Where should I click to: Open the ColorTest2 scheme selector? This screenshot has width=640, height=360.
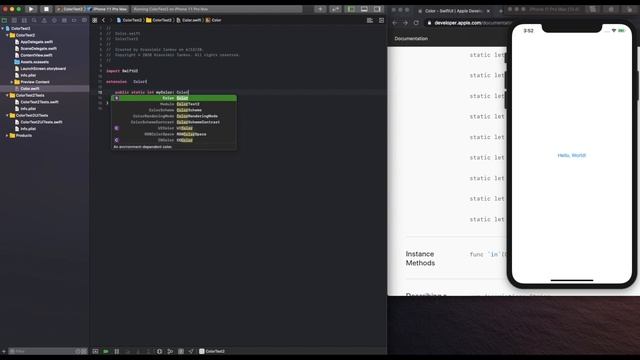70,9
